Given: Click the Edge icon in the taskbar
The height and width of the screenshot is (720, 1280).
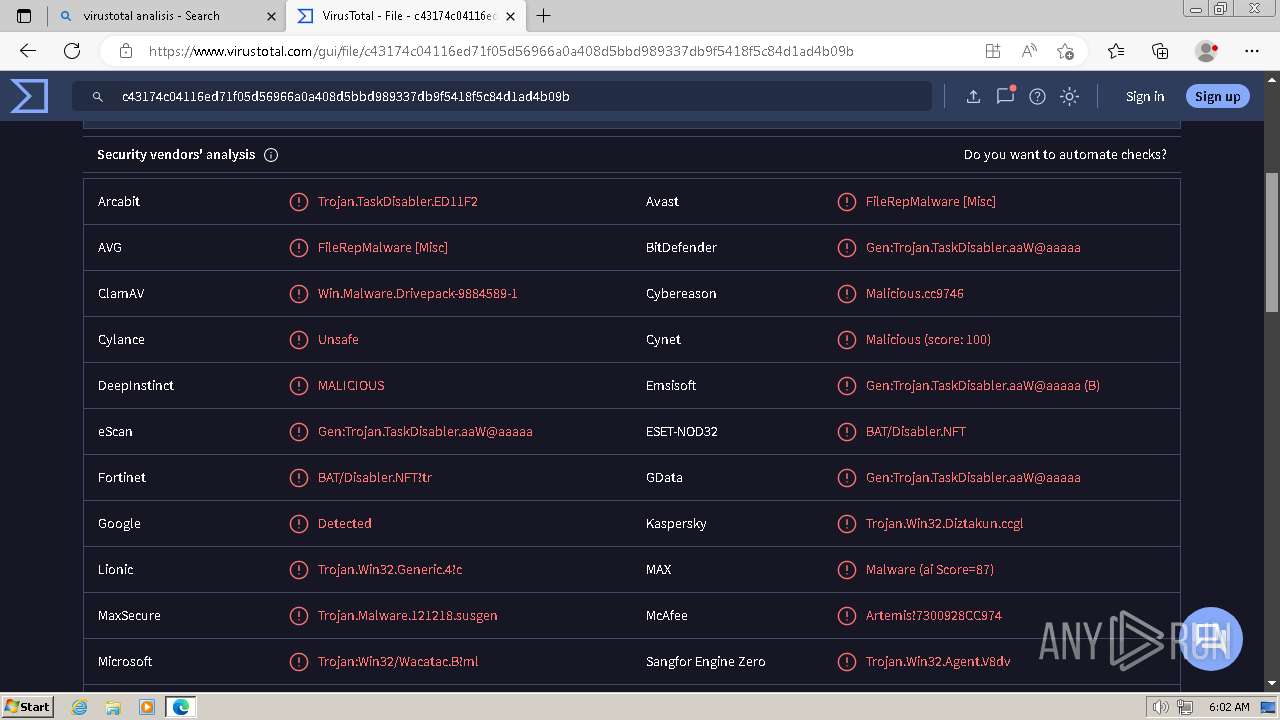Looking at the screenshot, I should pos(181,707).
